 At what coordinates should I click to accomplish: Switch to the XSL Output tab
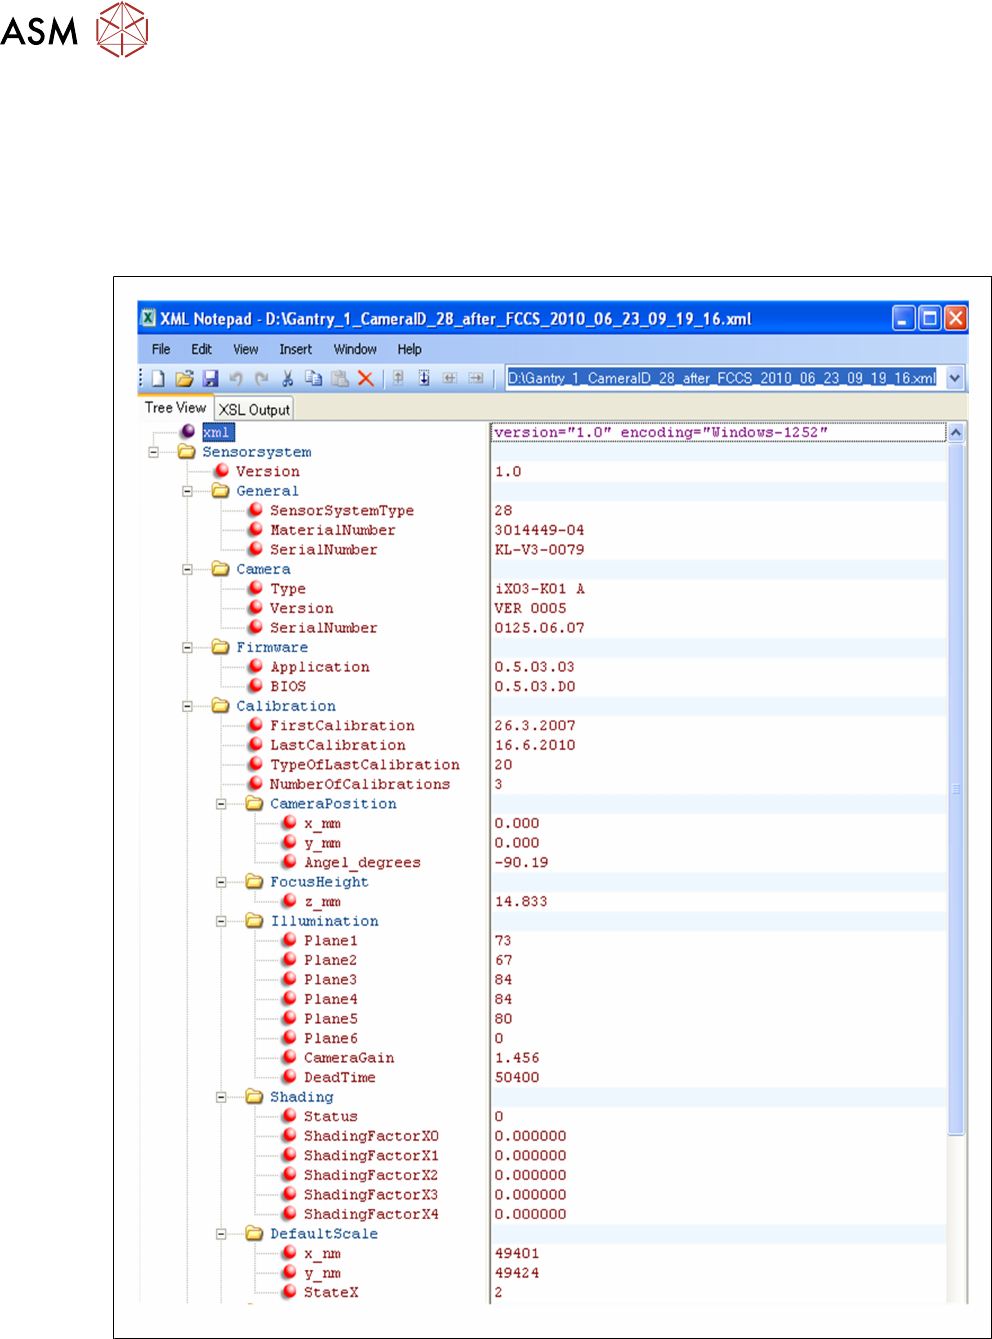(x=254, y=409)
